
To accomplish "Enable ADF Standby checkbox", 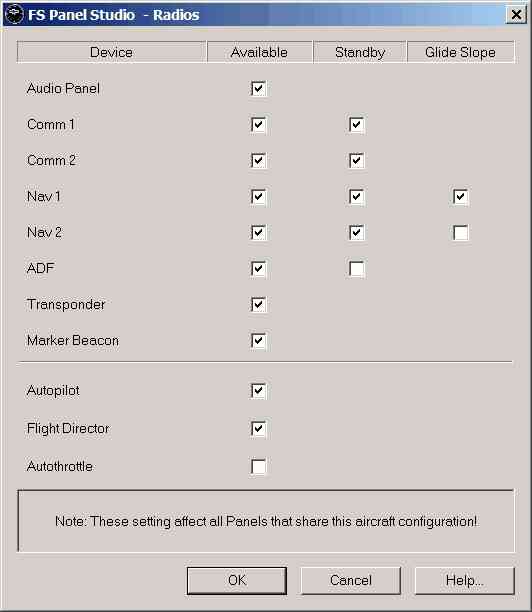I will point(356,269).
